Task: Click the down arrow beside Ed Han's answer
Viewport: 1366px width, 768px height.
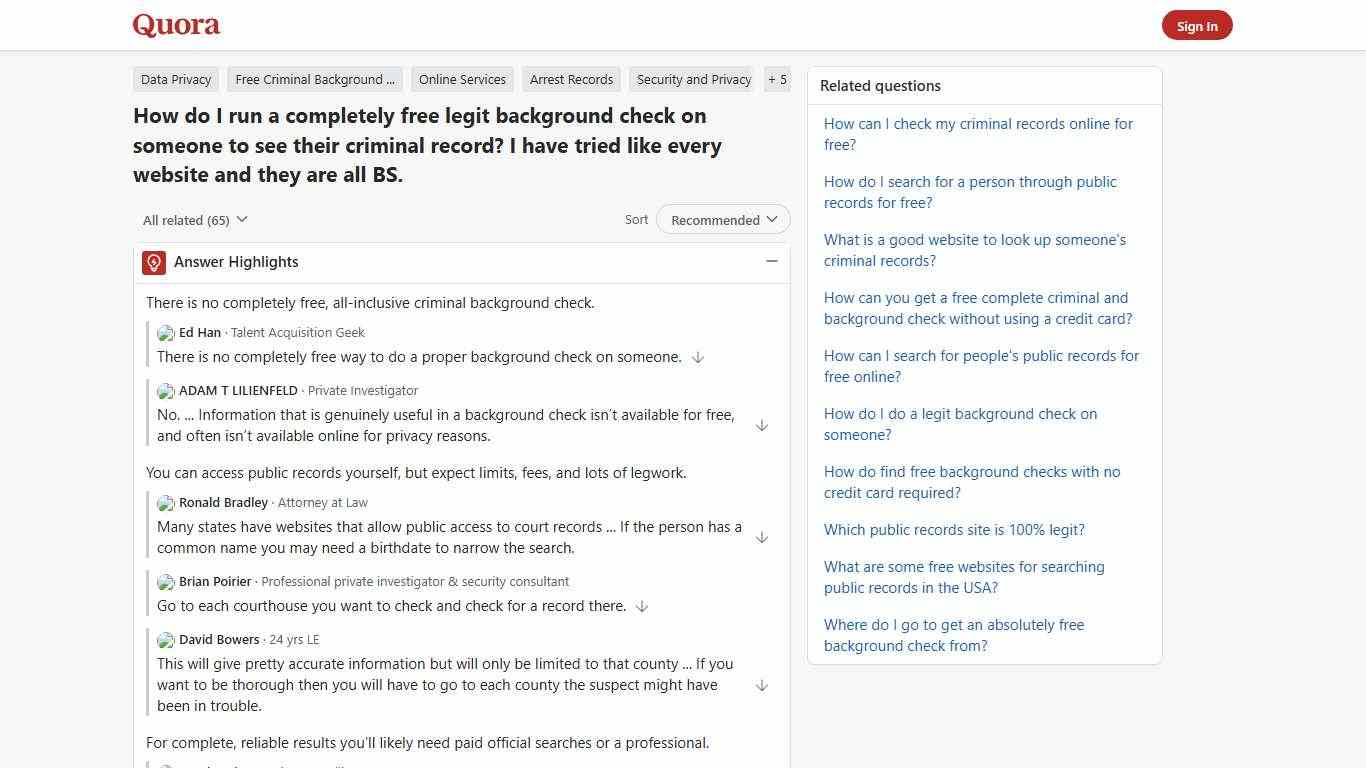Action: tap(697, 357)
